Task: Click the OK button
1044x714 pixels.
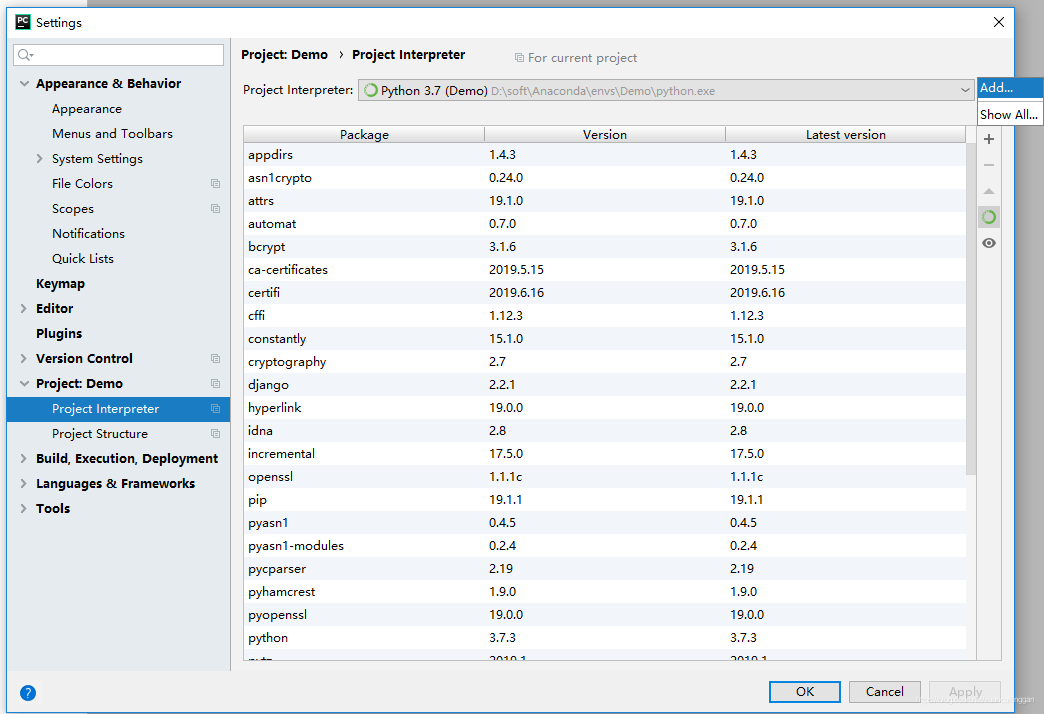Action: point(804,691)
